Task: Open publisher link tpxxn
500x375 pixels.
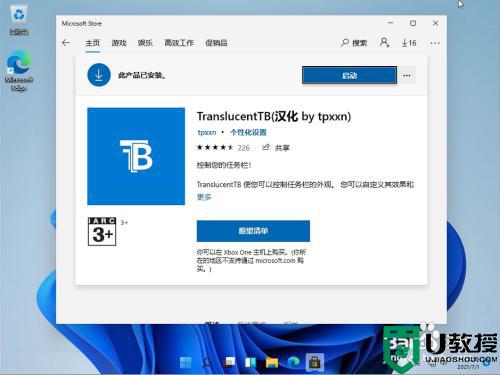Action: point(207,132)
